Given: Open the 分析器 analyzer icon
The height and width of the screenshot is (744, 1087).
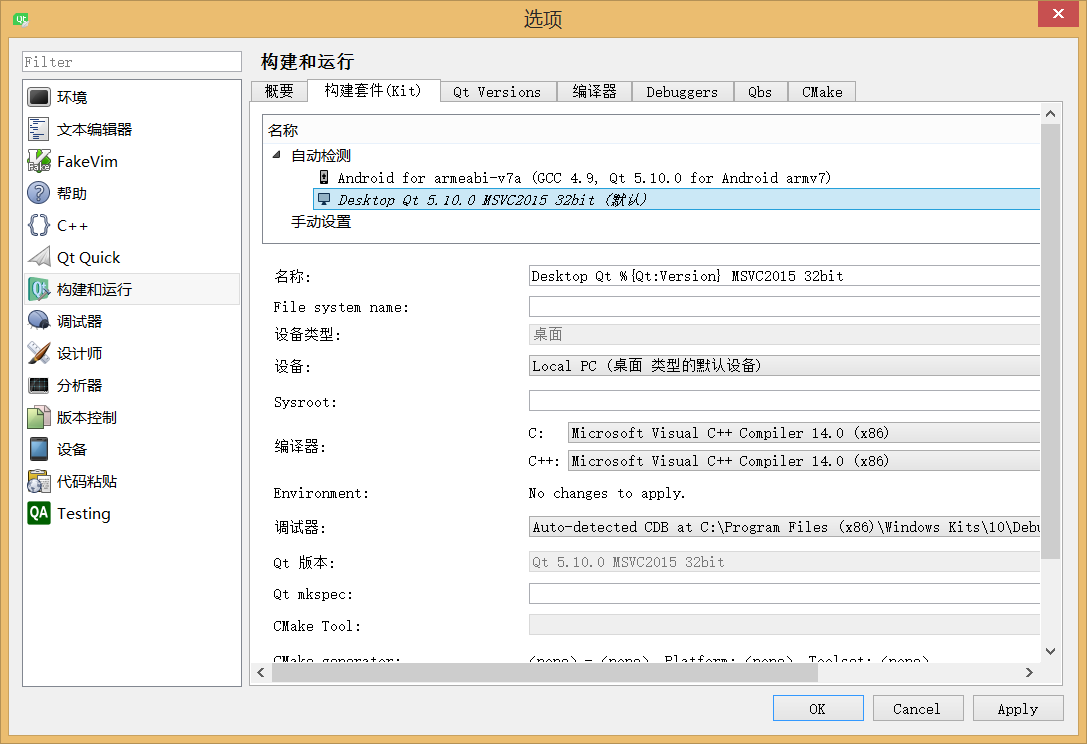Looking at the screenshot, I should pos(39,385).
